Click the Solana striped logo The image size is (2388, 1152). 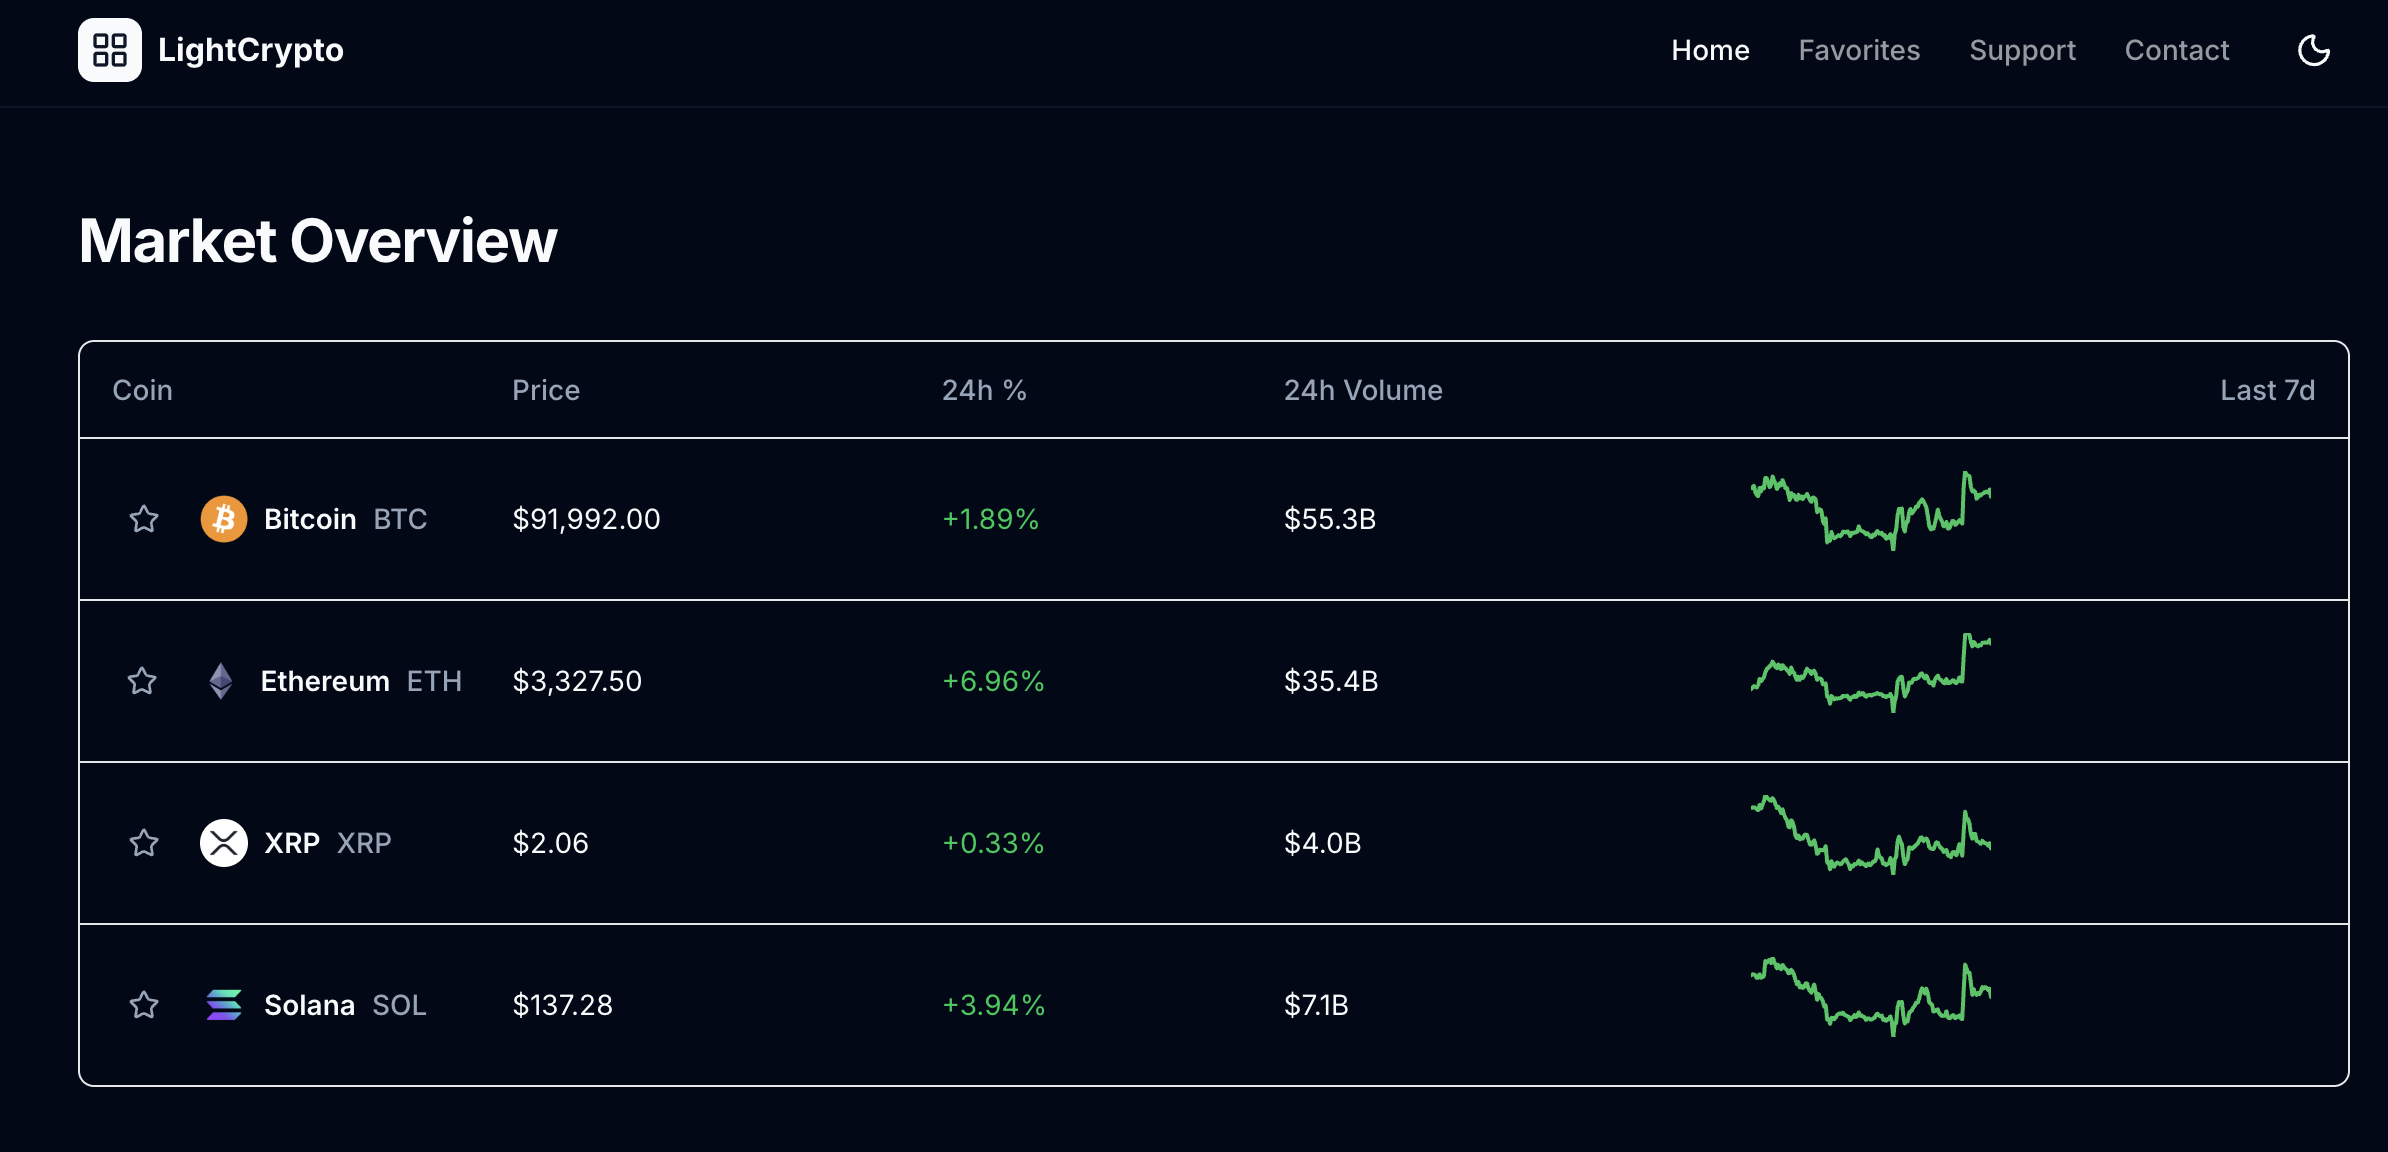click(224, 1005)
